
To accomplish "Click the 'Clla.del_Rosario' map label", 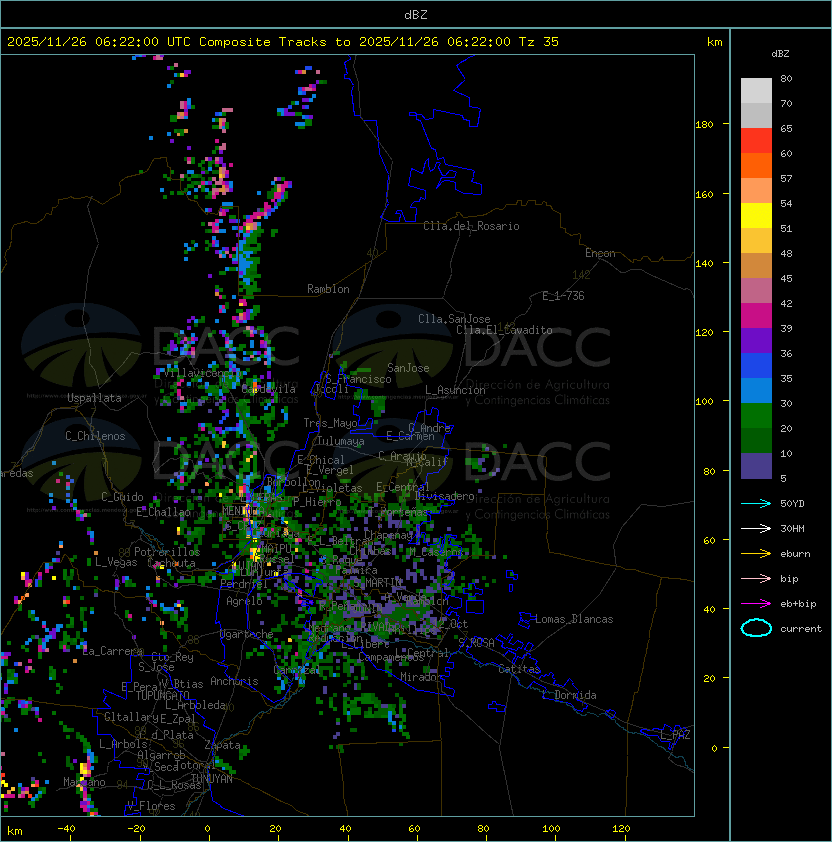I will (x=471, y=226).
